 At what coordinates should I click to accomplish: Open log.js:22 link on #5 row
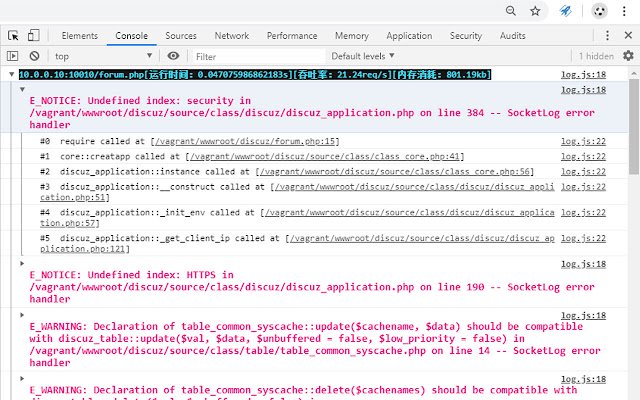pos(583,238)
